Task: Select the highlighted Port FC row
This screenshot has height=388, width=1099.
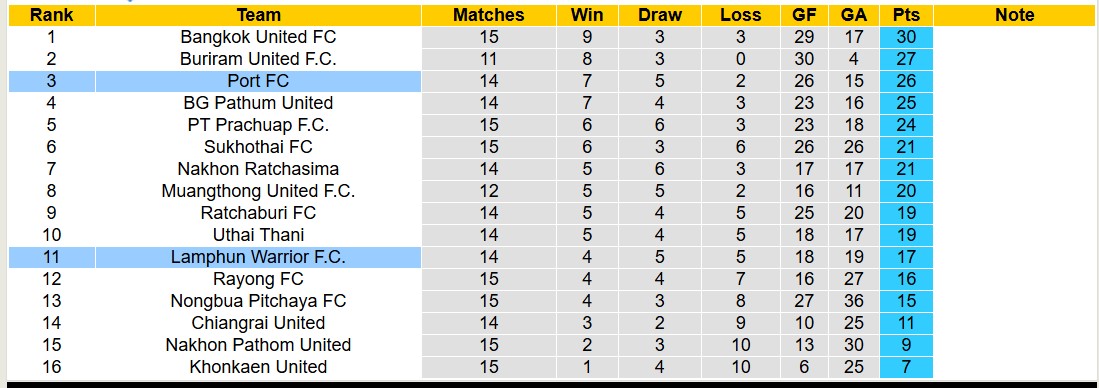Action: coord(470,81)
